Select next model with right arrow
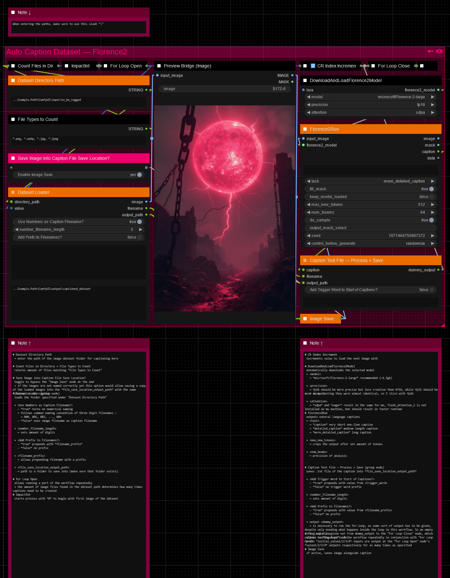450x578 pixels. pyautogui.click(x=432, y=97)
